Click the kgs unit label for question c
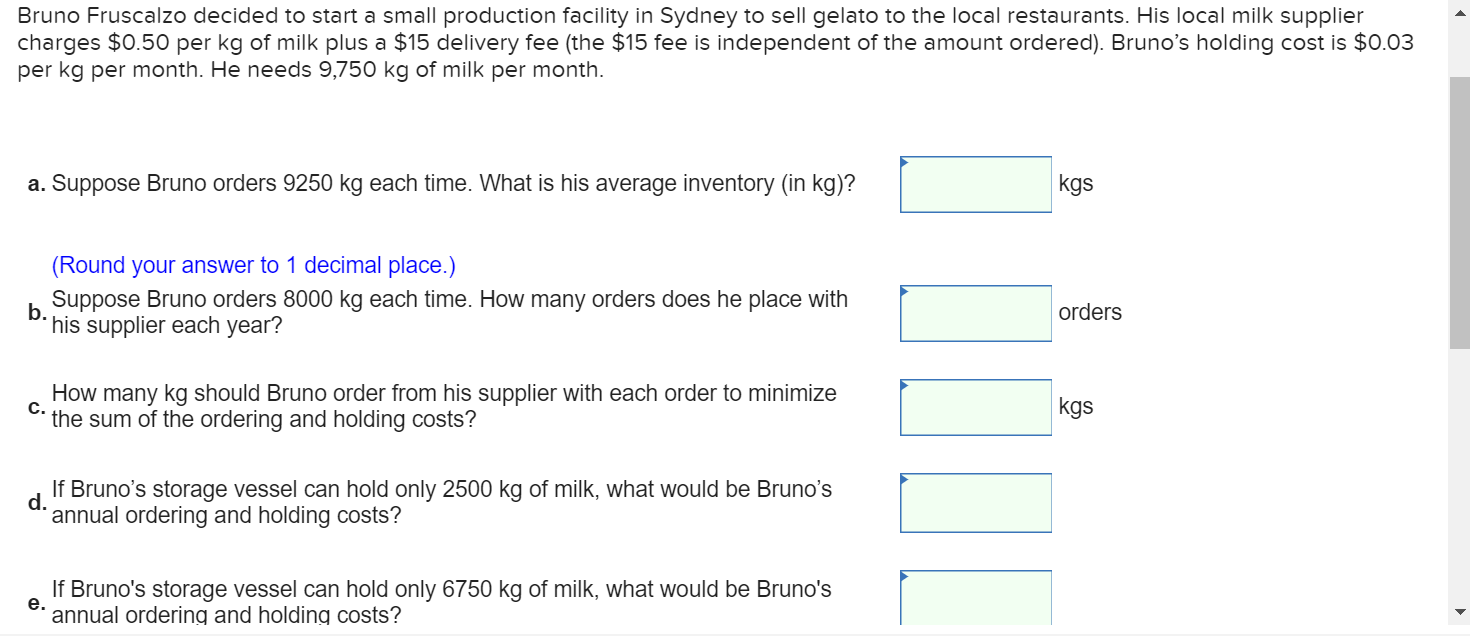The height and width of the screenshot is (638, 1470). 1075,406
